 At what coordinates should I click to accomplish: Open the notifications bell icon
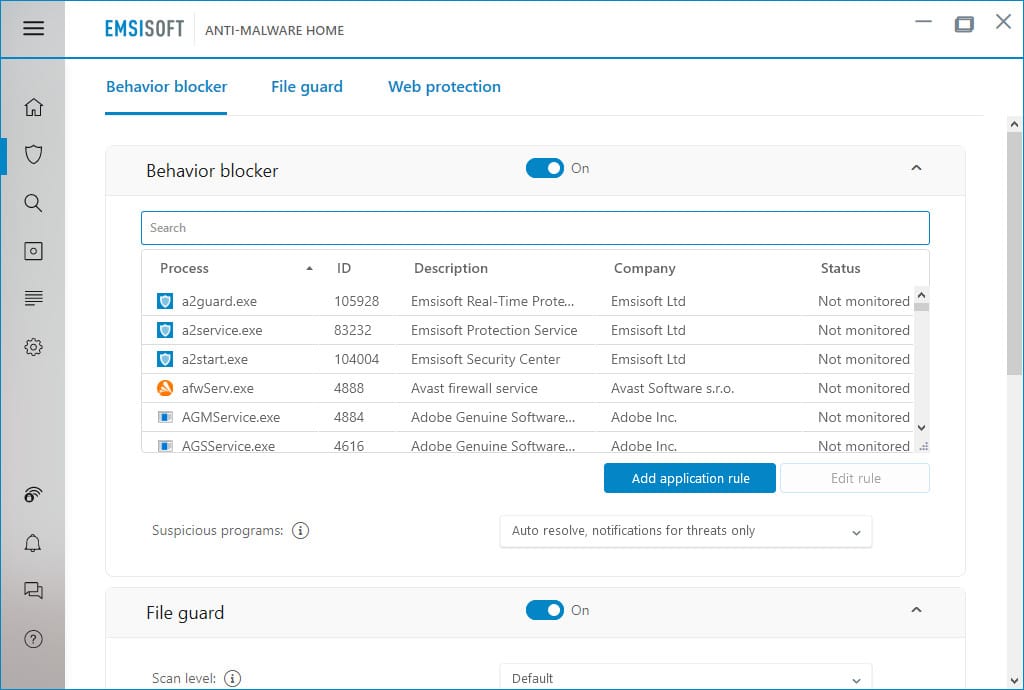tap(33, 543)
